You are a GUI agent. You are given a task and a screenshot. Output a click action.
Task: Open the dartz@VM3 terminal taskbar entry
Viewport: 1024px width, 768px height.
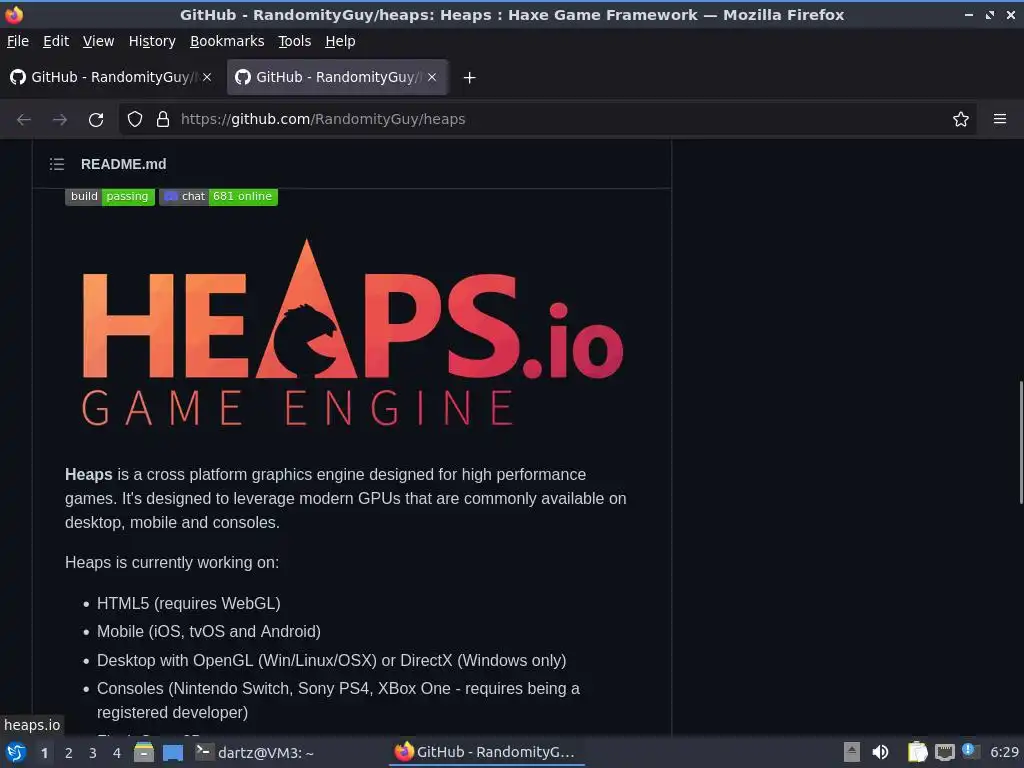[x=255, y=752]
